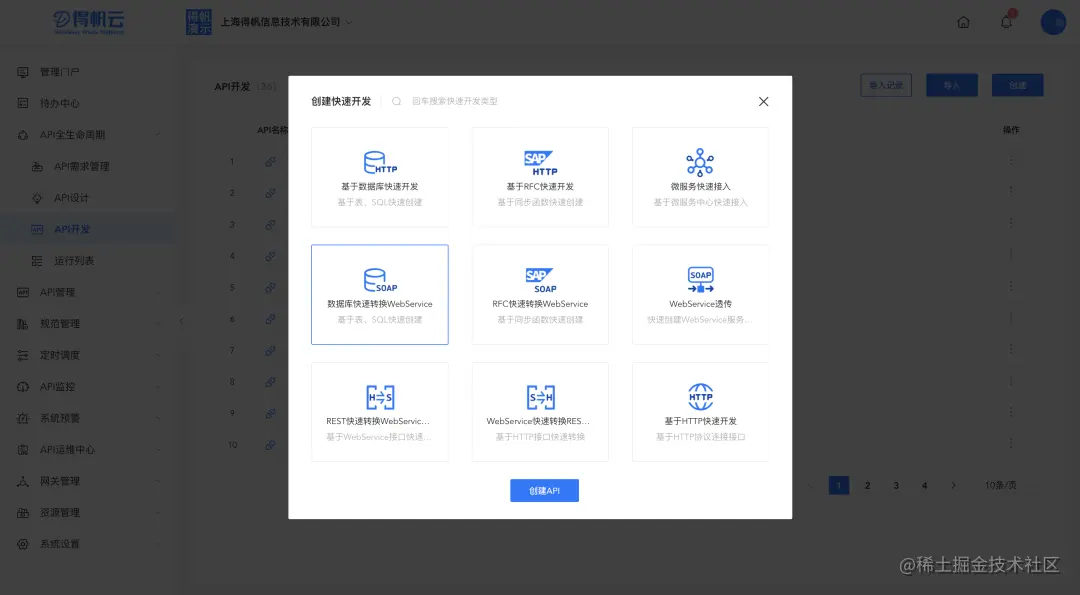Click the 基于表、SQL快速创建 text under 基于数据库快速开发
The image size is (1080, 595).
(x=380, y=202)
